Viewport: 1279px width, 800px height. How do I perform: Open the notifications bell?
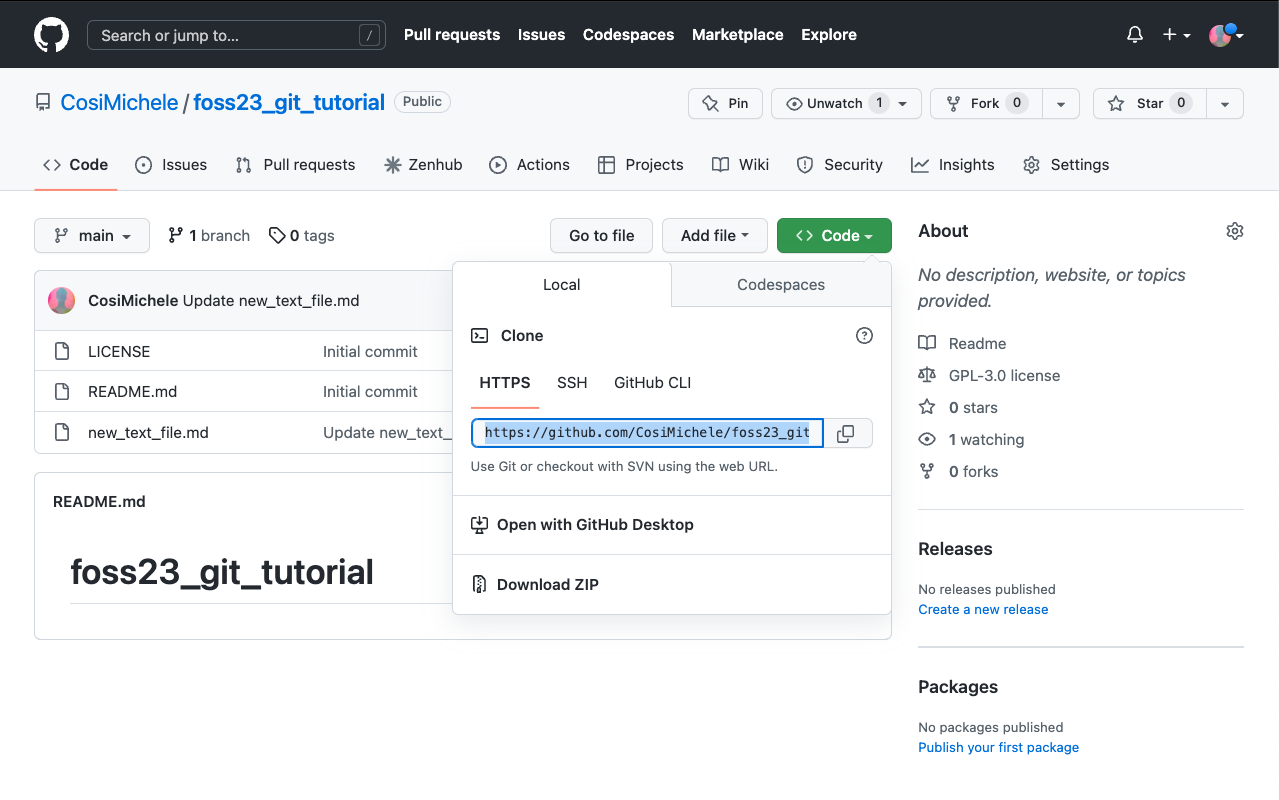click(1135, 35)
